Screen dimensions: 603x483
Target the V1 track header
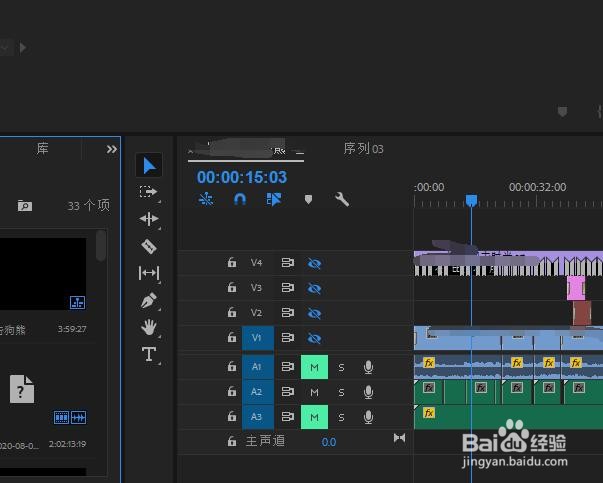[258, 338]
